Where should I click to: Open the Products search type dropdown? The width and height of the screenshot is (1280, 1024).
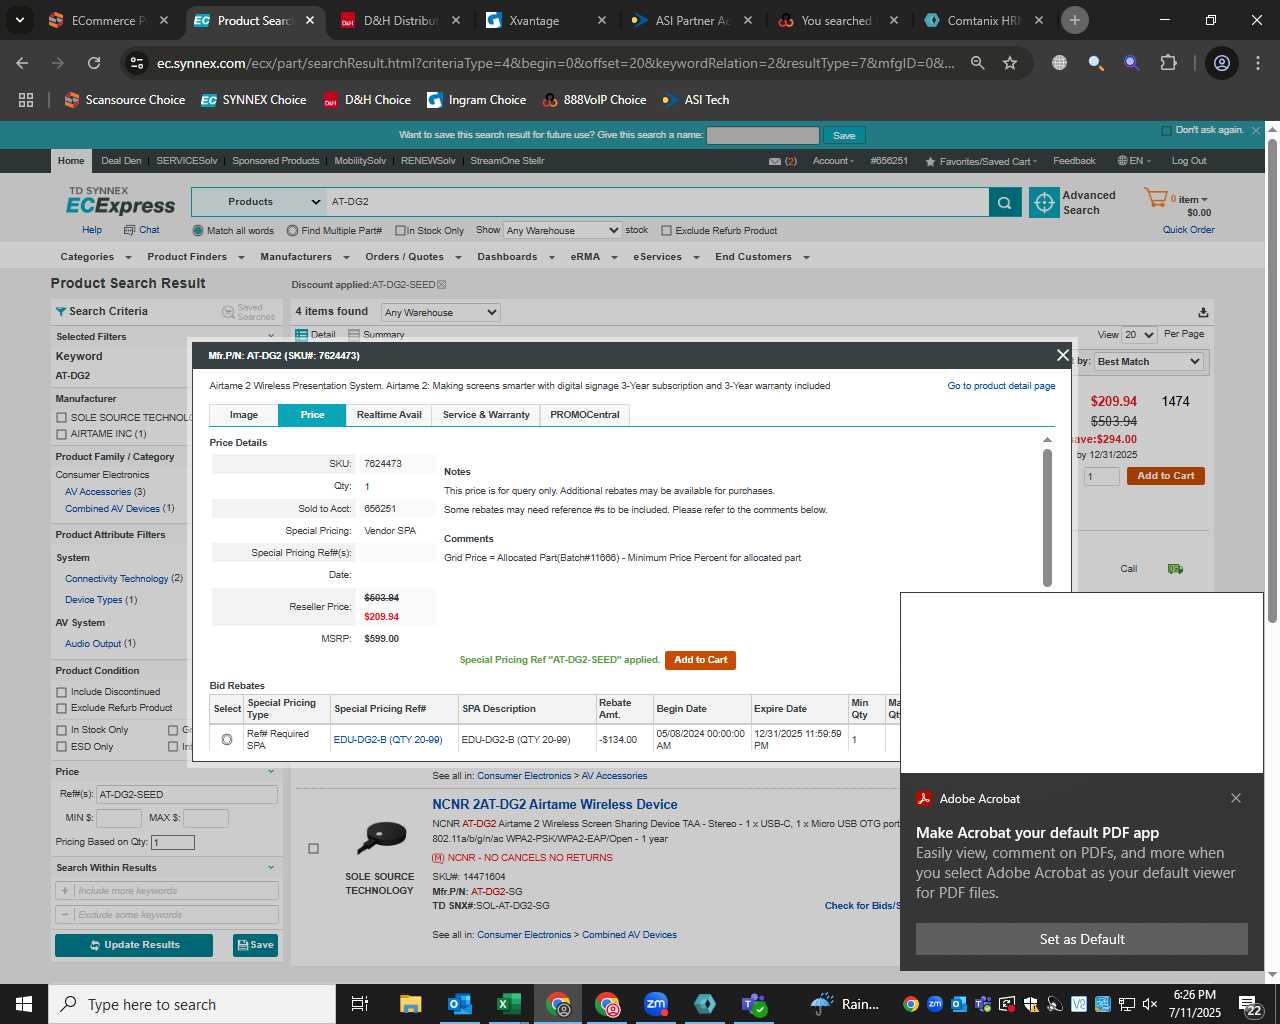click(x=258, y=202)
